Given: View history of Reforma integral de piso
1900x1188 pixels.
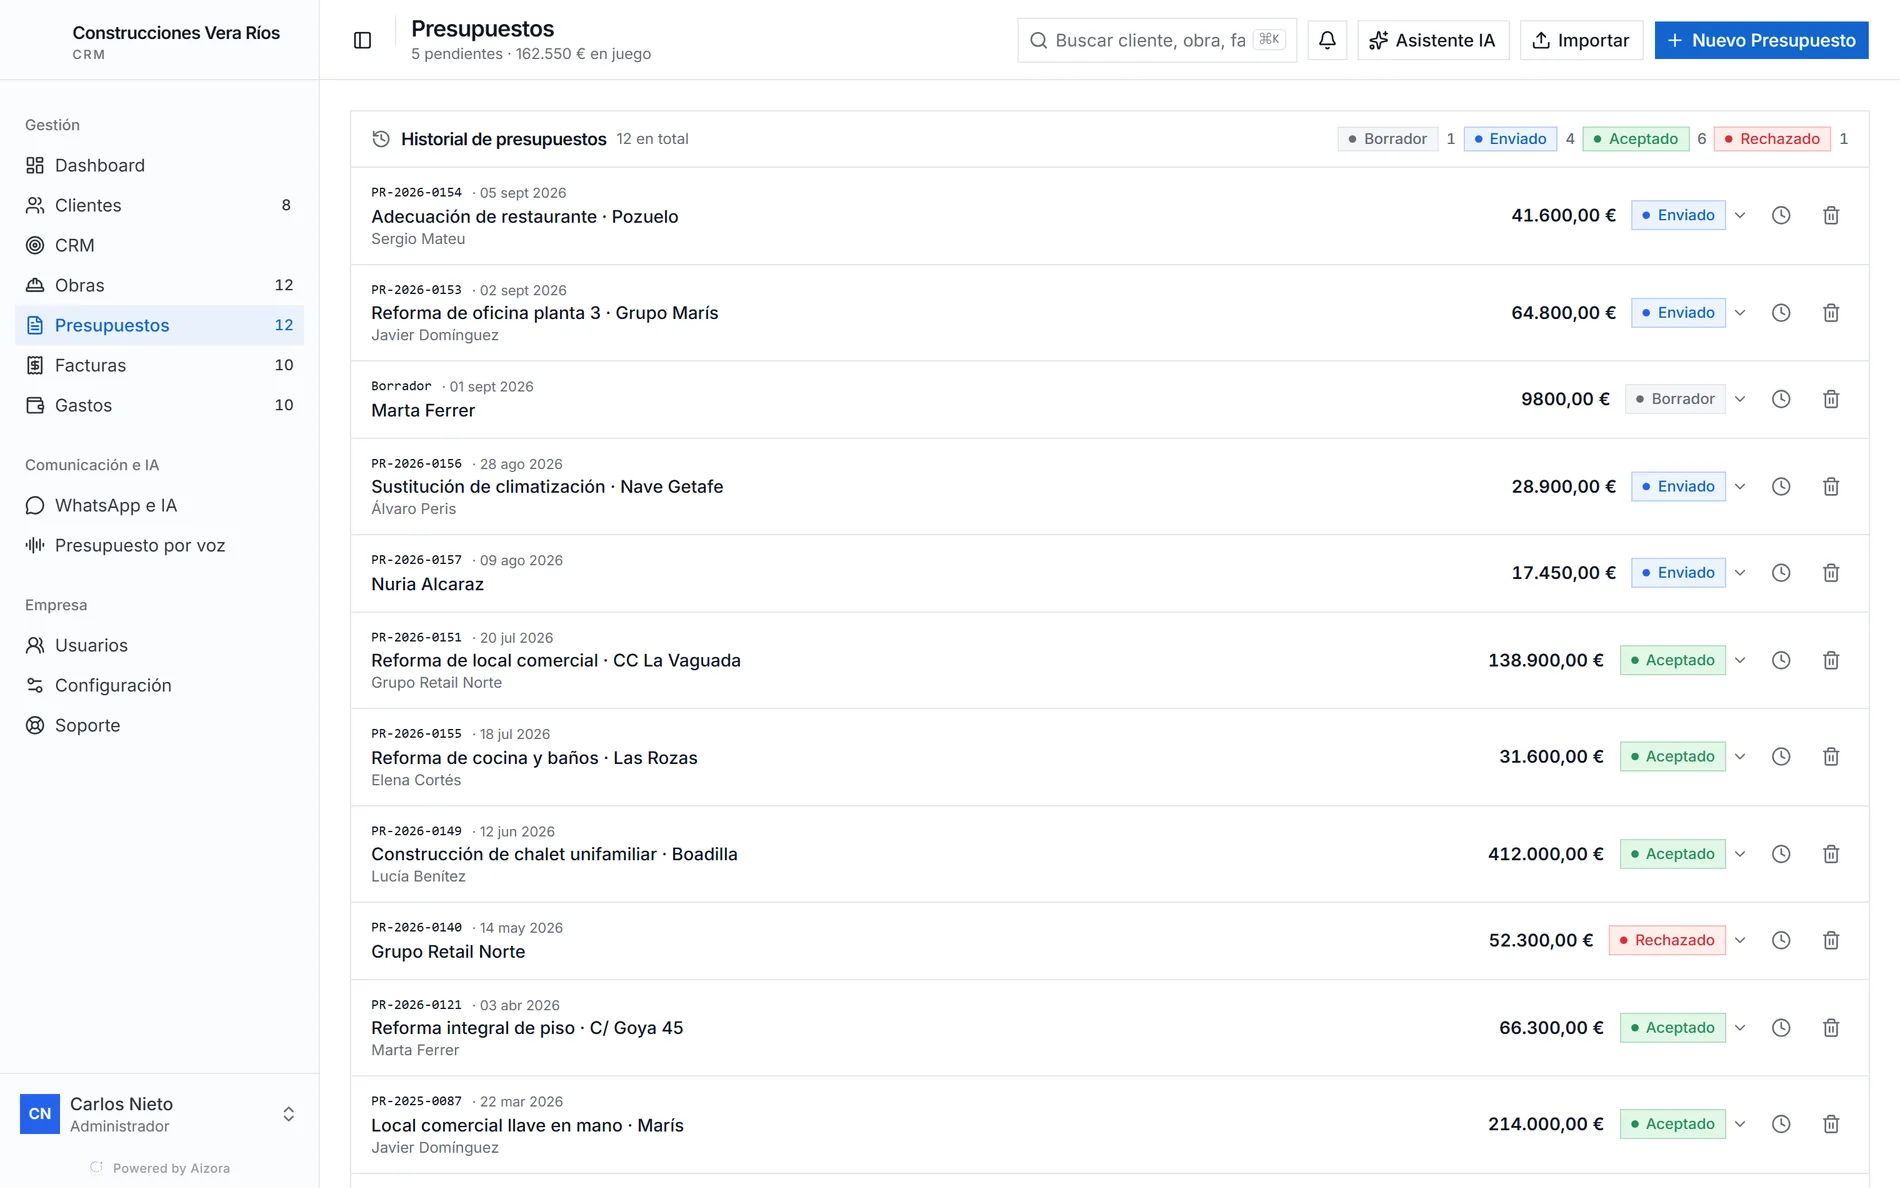Looking at the screenshot, I should [1781, 1028].
